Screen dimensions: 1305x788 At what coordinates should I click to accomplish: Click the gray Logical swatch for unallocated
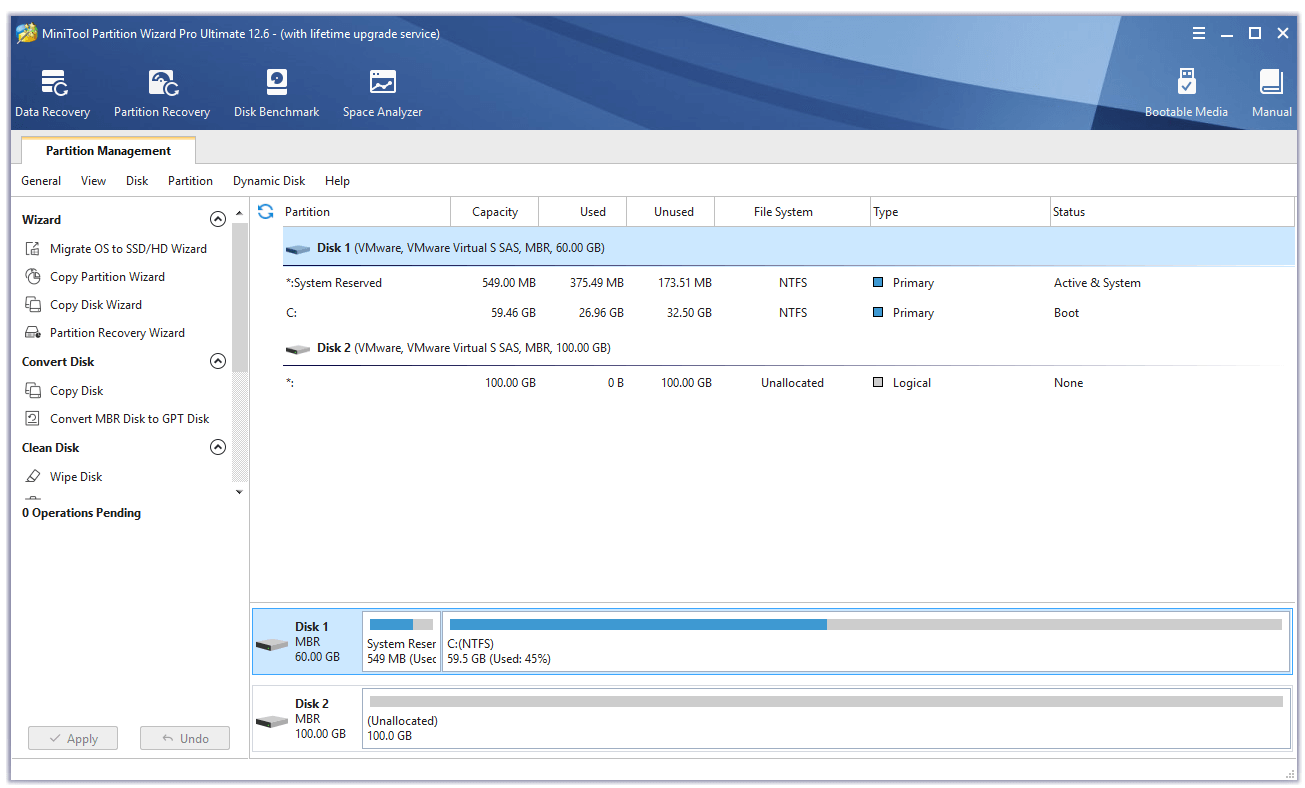point(878,383)
